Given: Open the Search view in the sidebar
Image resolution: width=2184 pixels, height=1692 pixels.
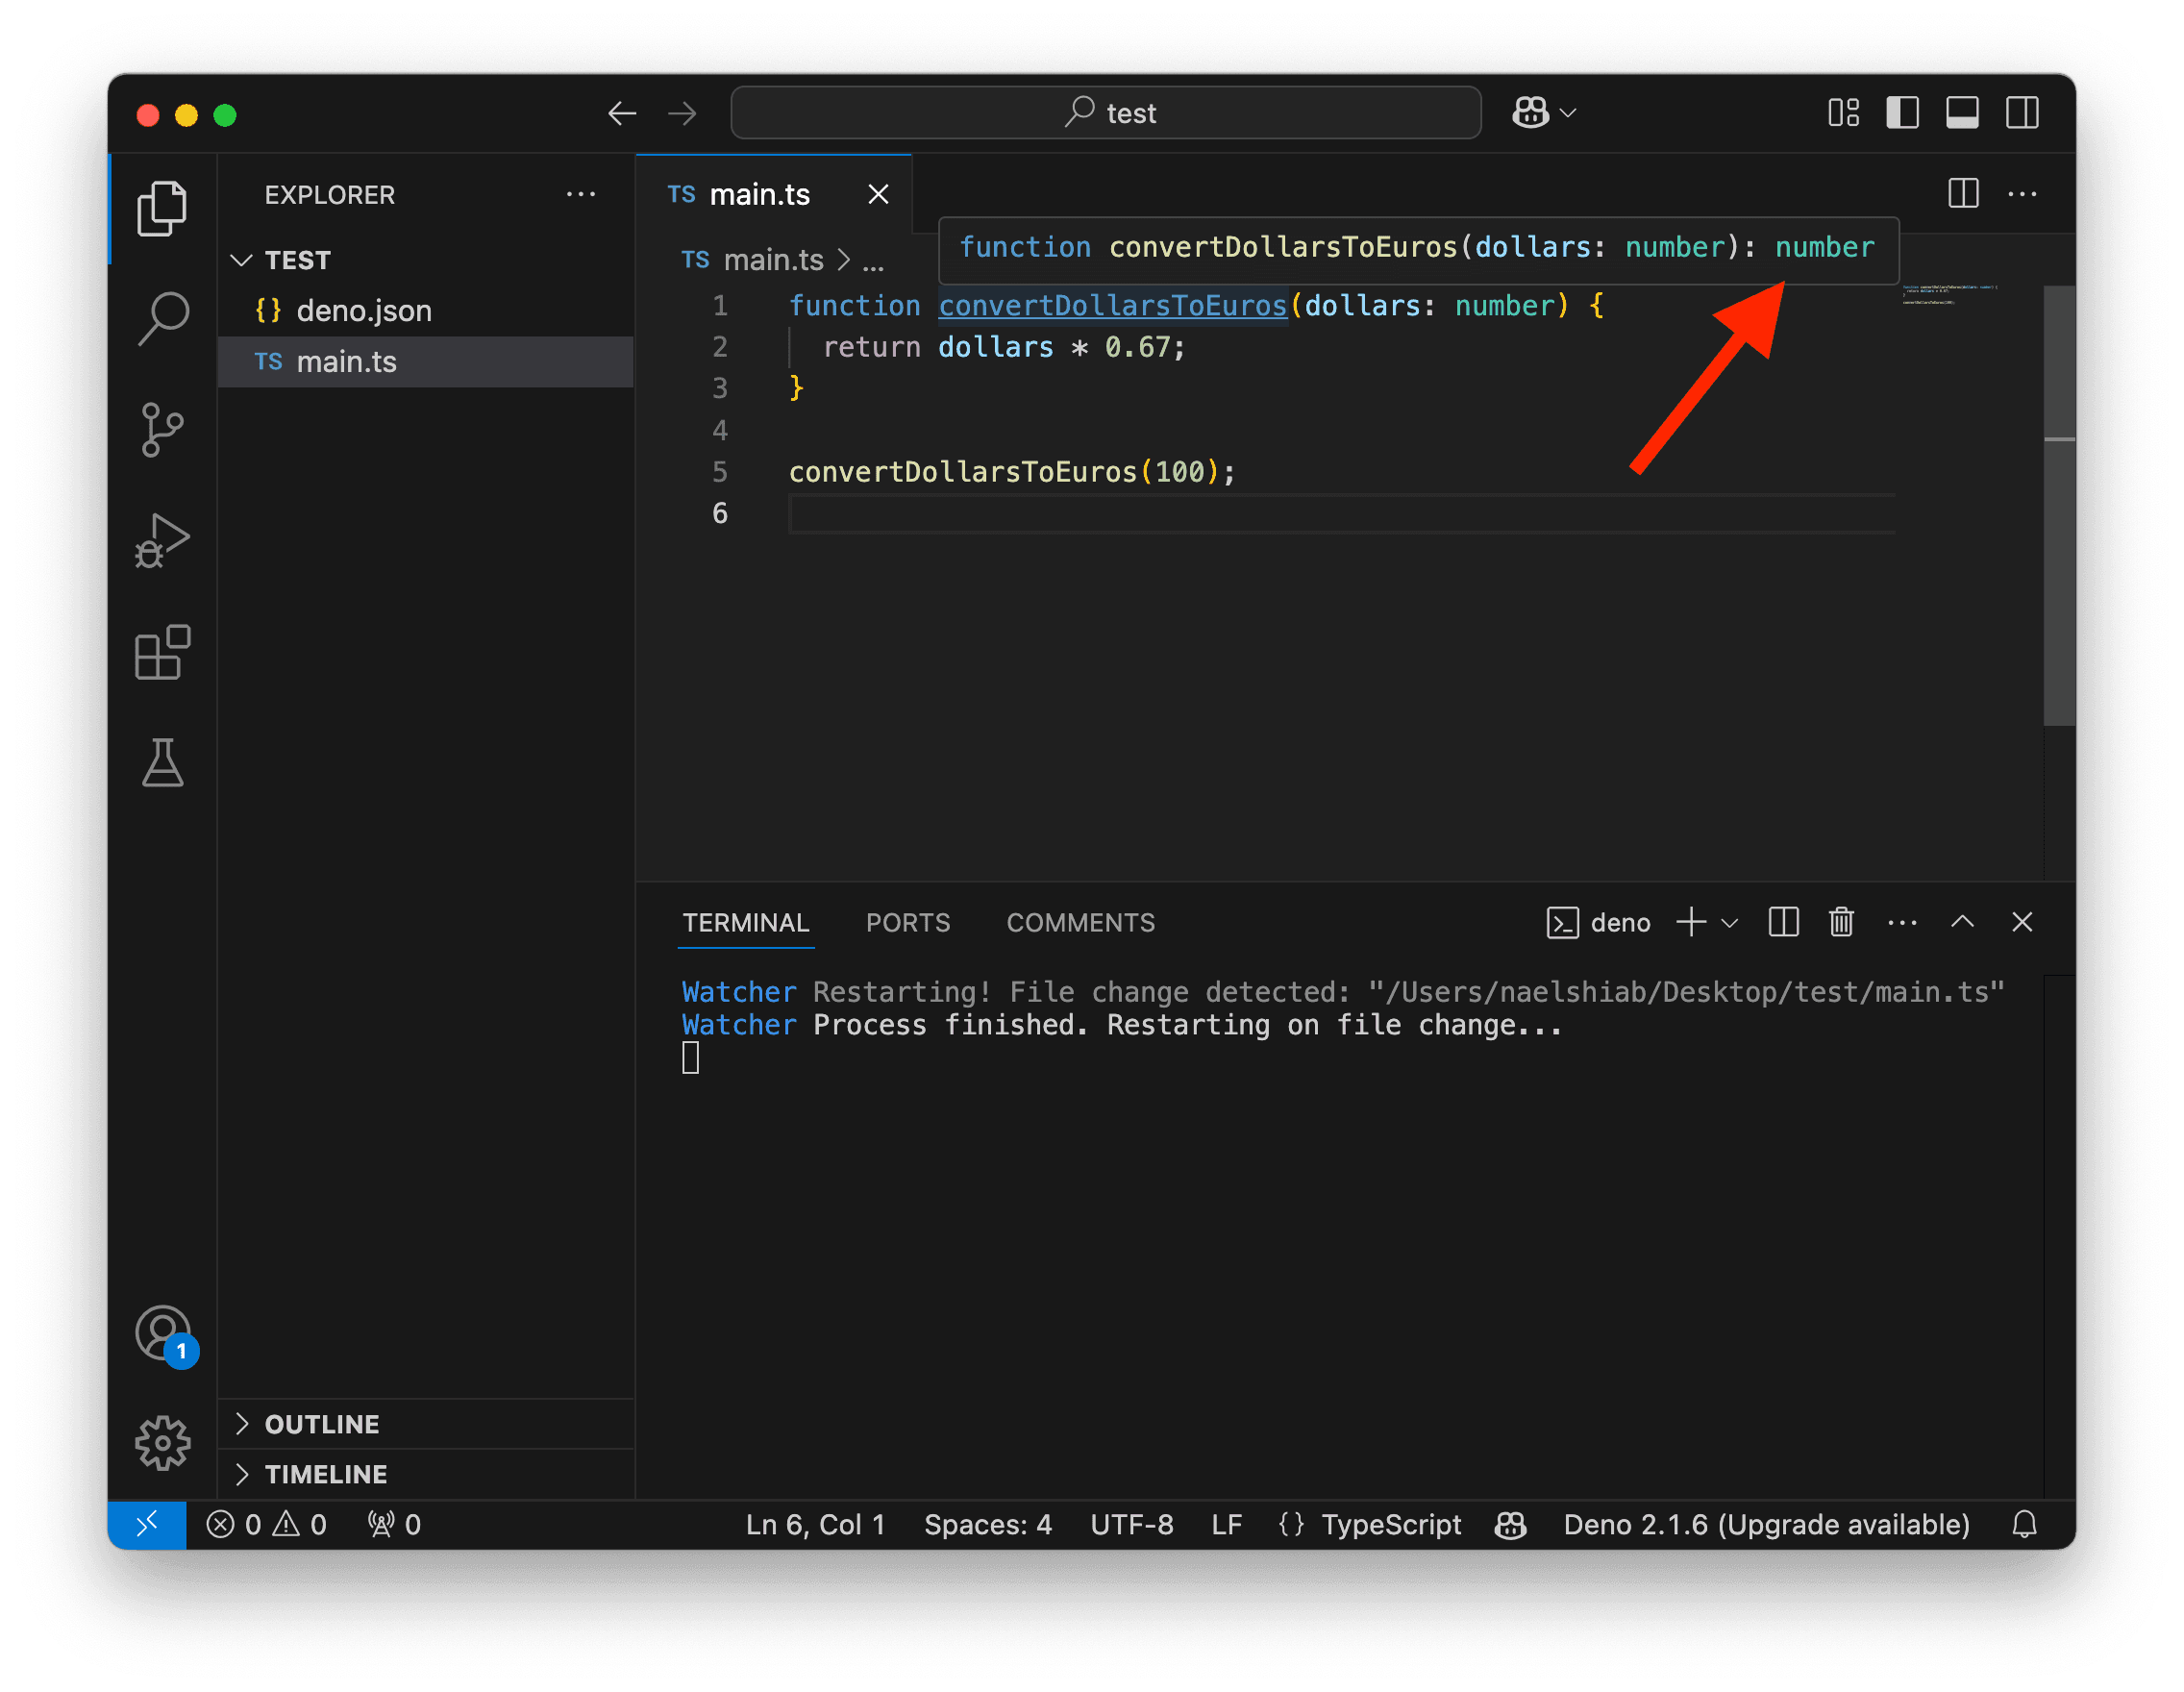Looking at the screenshot, I should click(x=162, y=318).
